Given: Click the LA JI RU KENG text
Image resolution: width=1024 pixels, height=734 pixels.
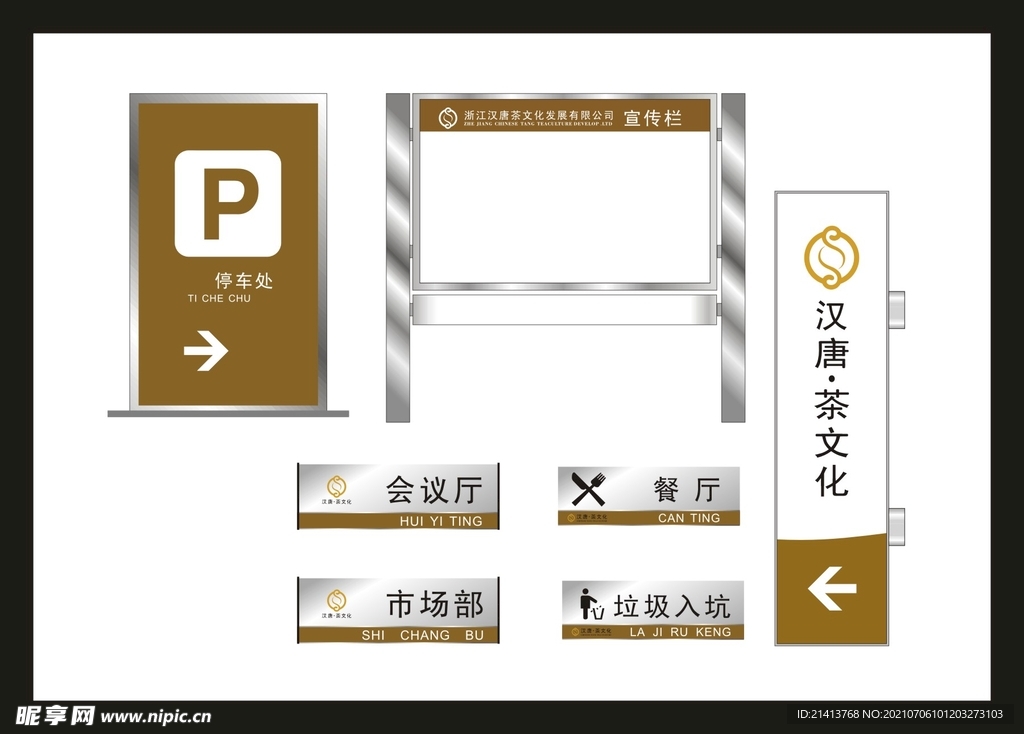Looking at the screenshot, I should (x=680, y=632).
